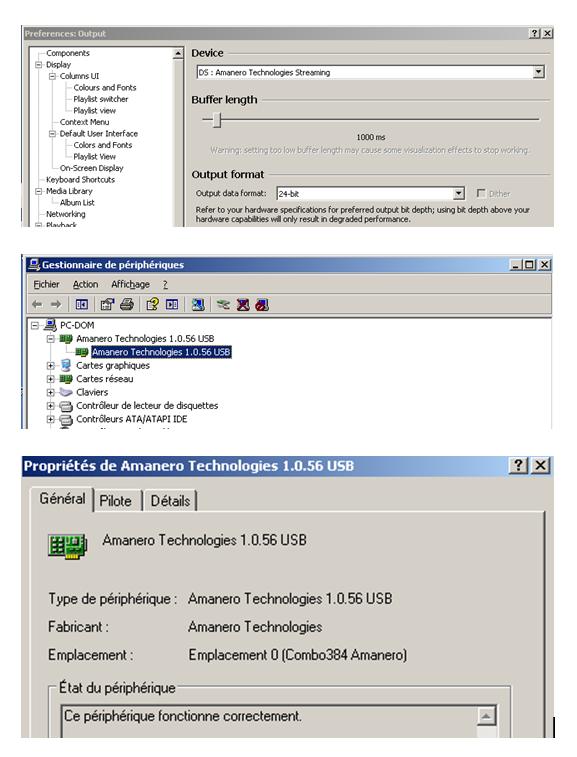Scan for hardware changes via monitor icon
577x757 pixels.
(198, 305)
